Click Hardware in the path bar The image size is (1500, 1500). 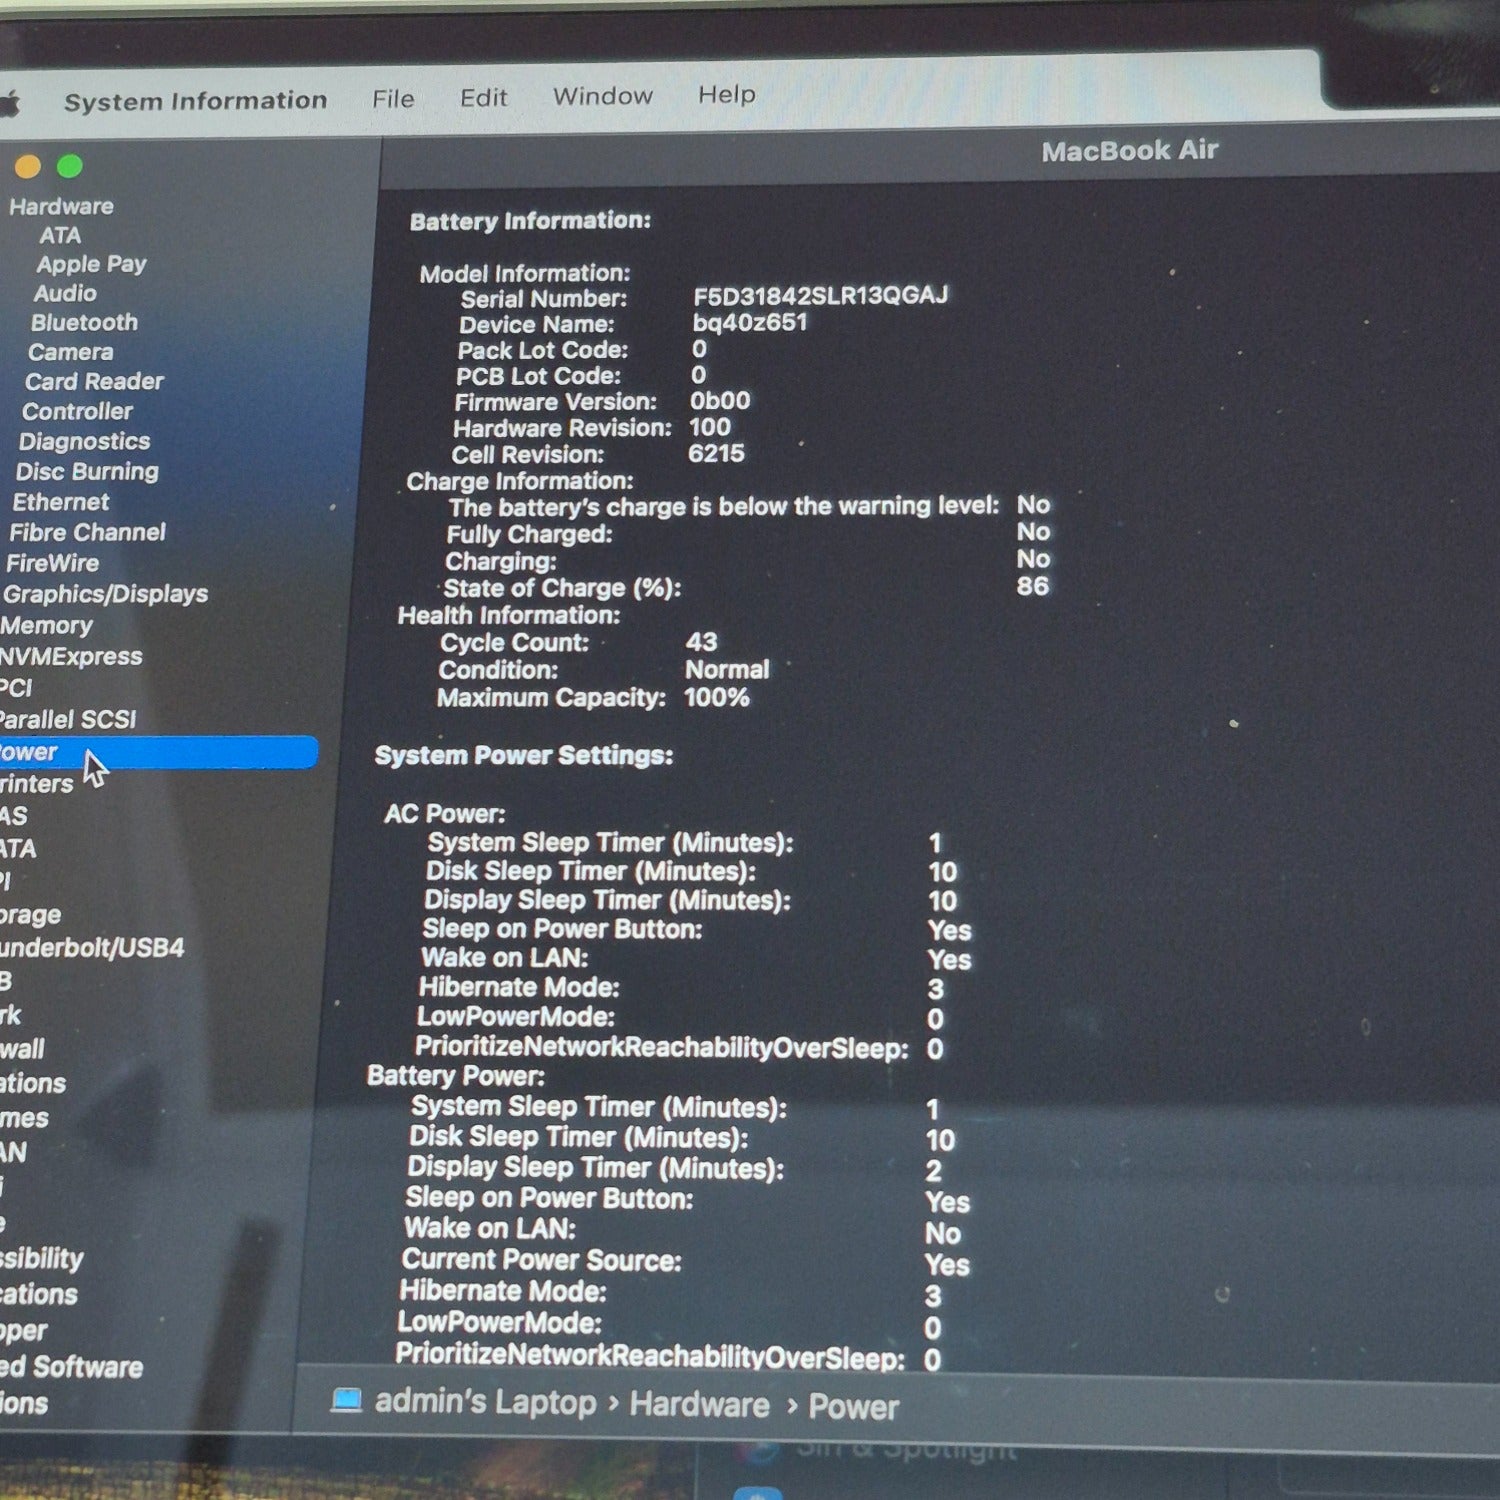(699, 1405)
